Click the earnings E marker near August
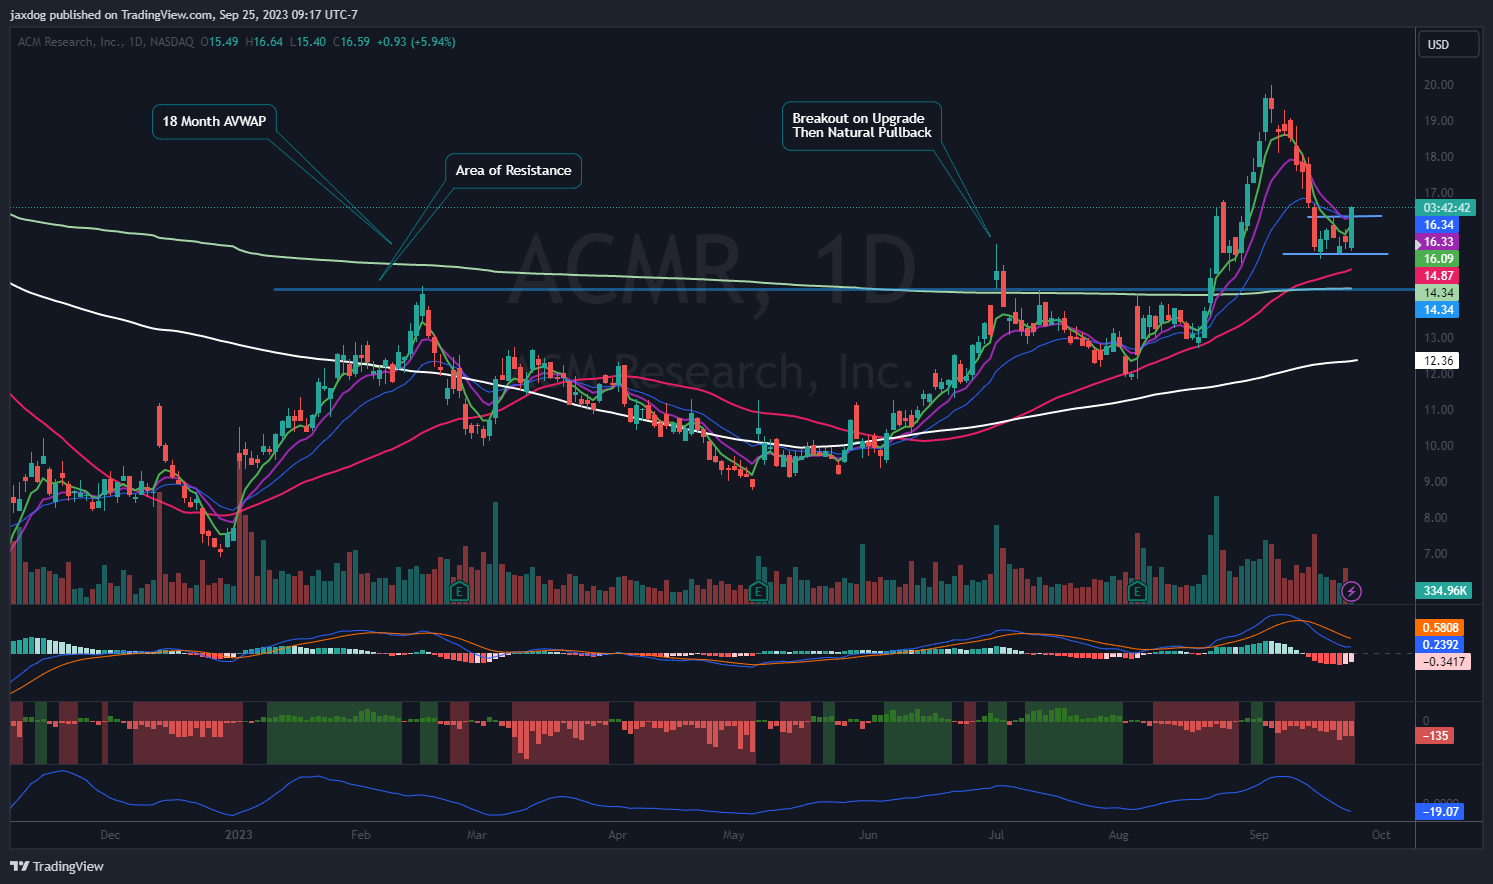This screenshot has height=884, width=1493. [1137, 591]
